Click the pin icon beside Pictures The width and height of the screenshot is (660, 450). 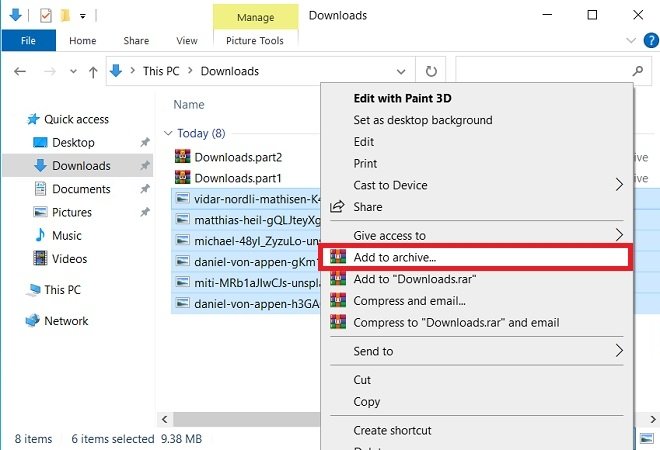coord(145,212)
